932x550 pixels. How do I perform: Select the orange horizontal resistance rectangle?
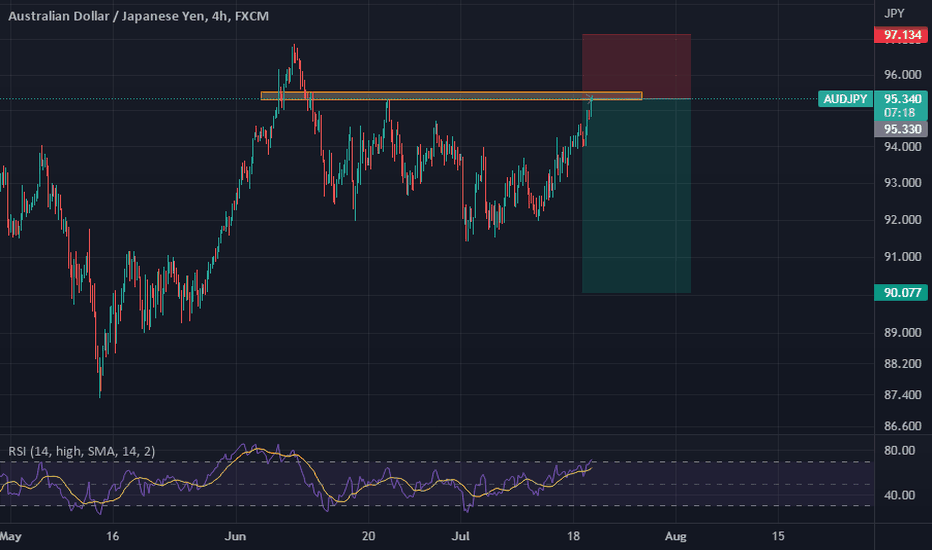pyautogui.click(x=451, y=96)
